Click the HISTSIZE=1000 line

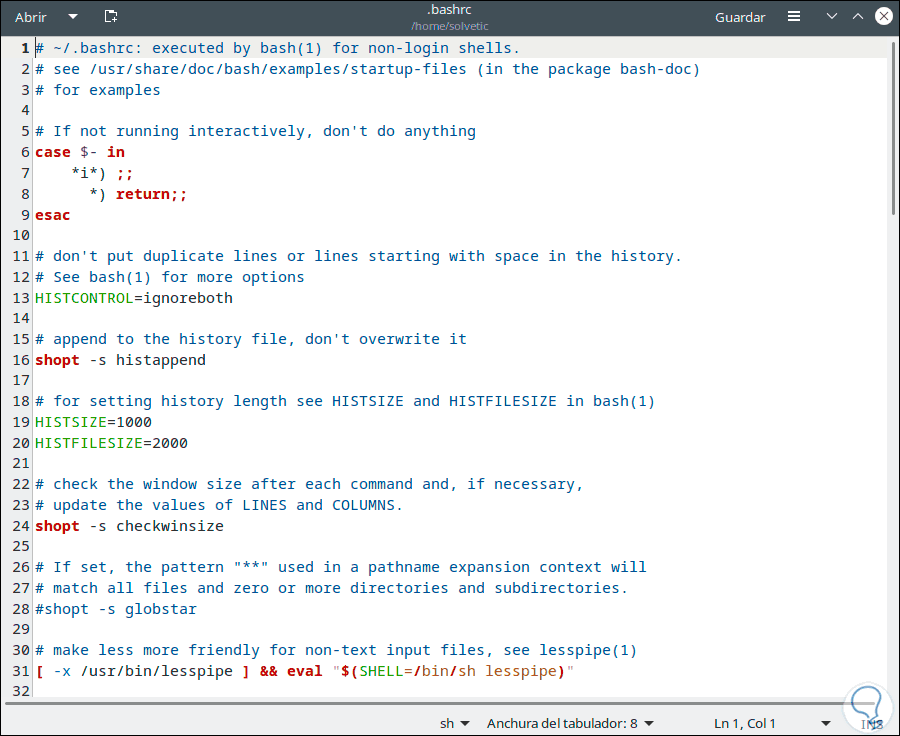point(93,423)
